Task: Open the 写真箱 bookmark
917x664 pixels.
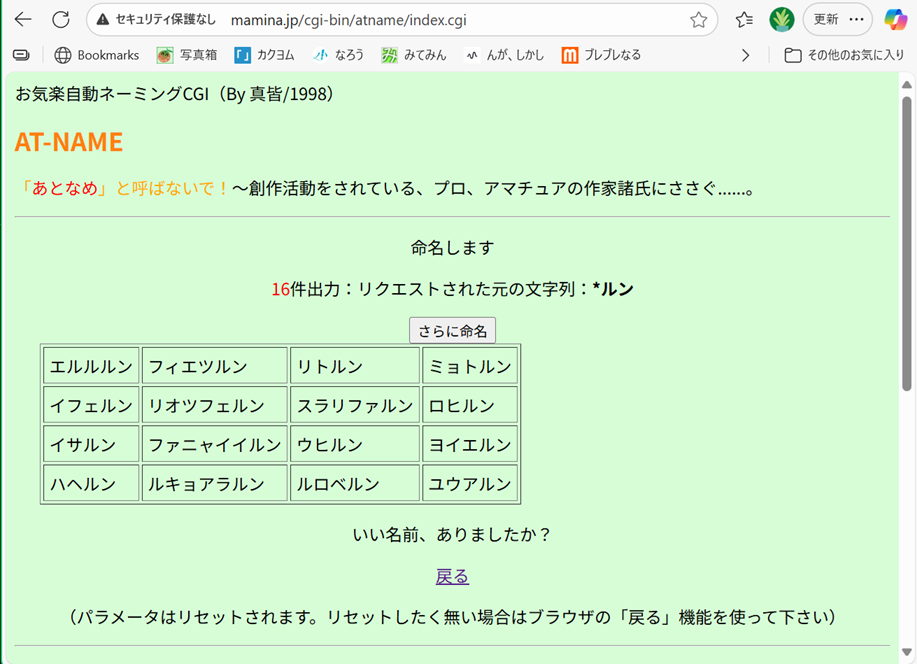Action: click(186, 55)
